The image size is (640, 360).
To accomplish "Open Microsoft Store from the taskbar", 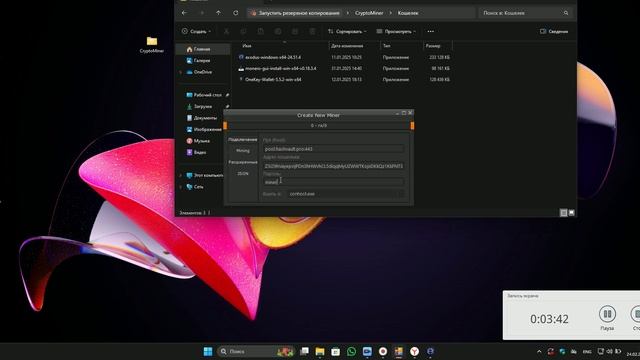I will click(336, 351).
